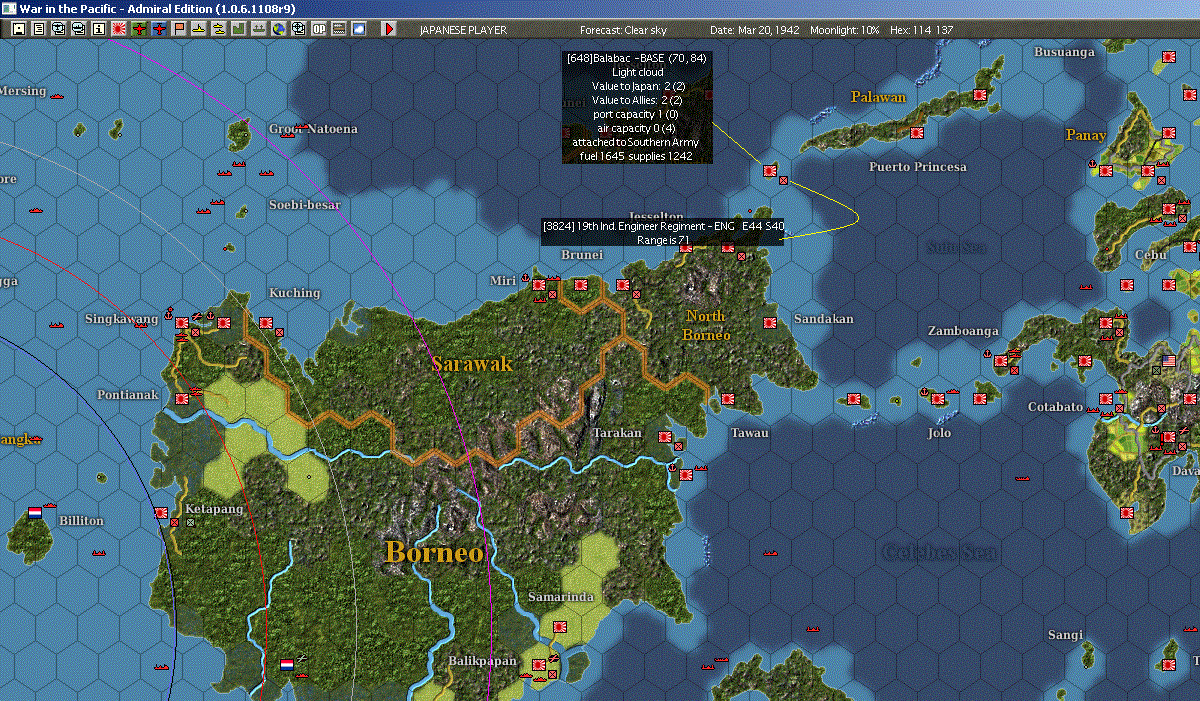1200x701 pixels.
Task: Click the green land-shape toolbar icon
Action: point(238,29)
